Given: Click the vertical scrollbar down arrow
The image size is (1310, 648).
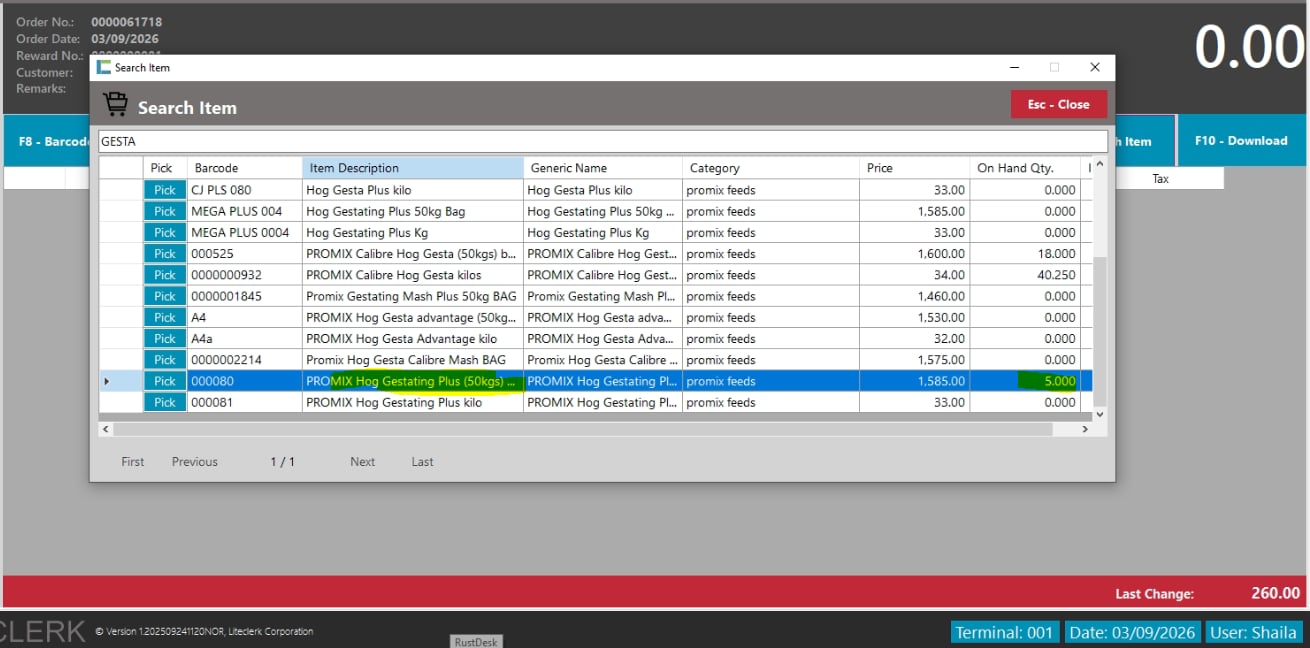Looking at the screenshot, I should [x=1100, y=413].
